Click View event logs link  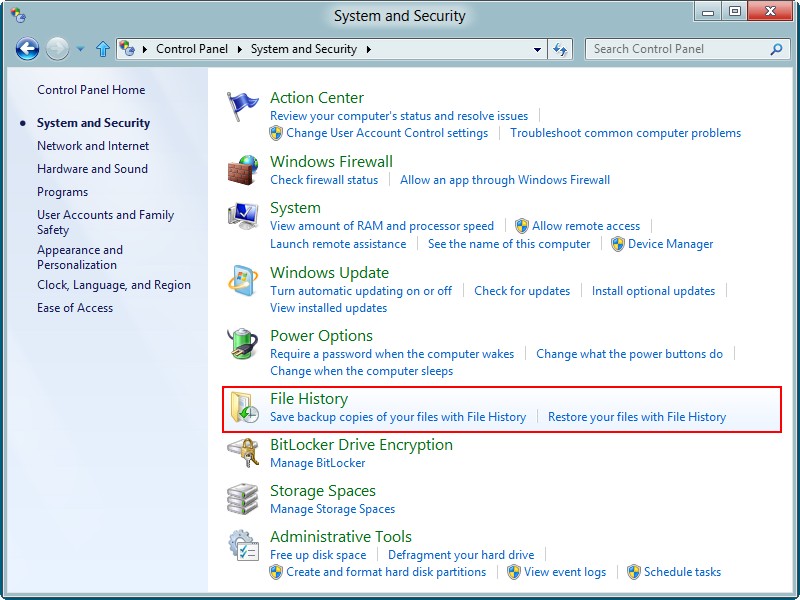pyautogui.click(x=565, y=572)
